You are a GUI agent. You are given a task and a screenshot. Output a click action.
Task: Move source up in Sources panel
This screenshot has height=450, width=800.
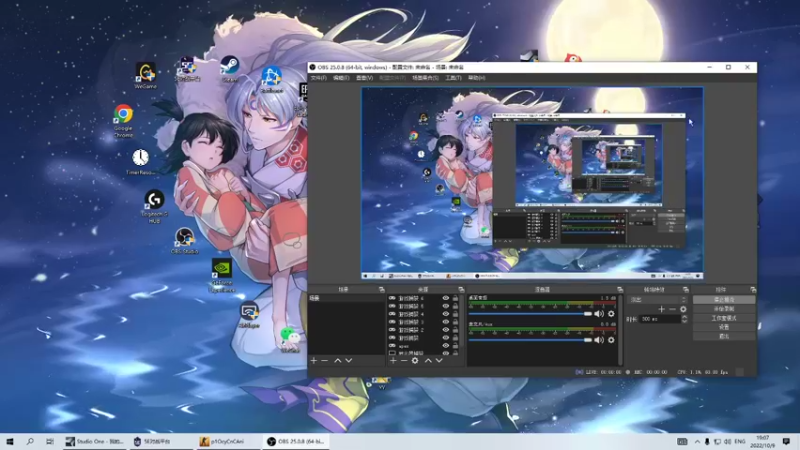tap(428, 361)
